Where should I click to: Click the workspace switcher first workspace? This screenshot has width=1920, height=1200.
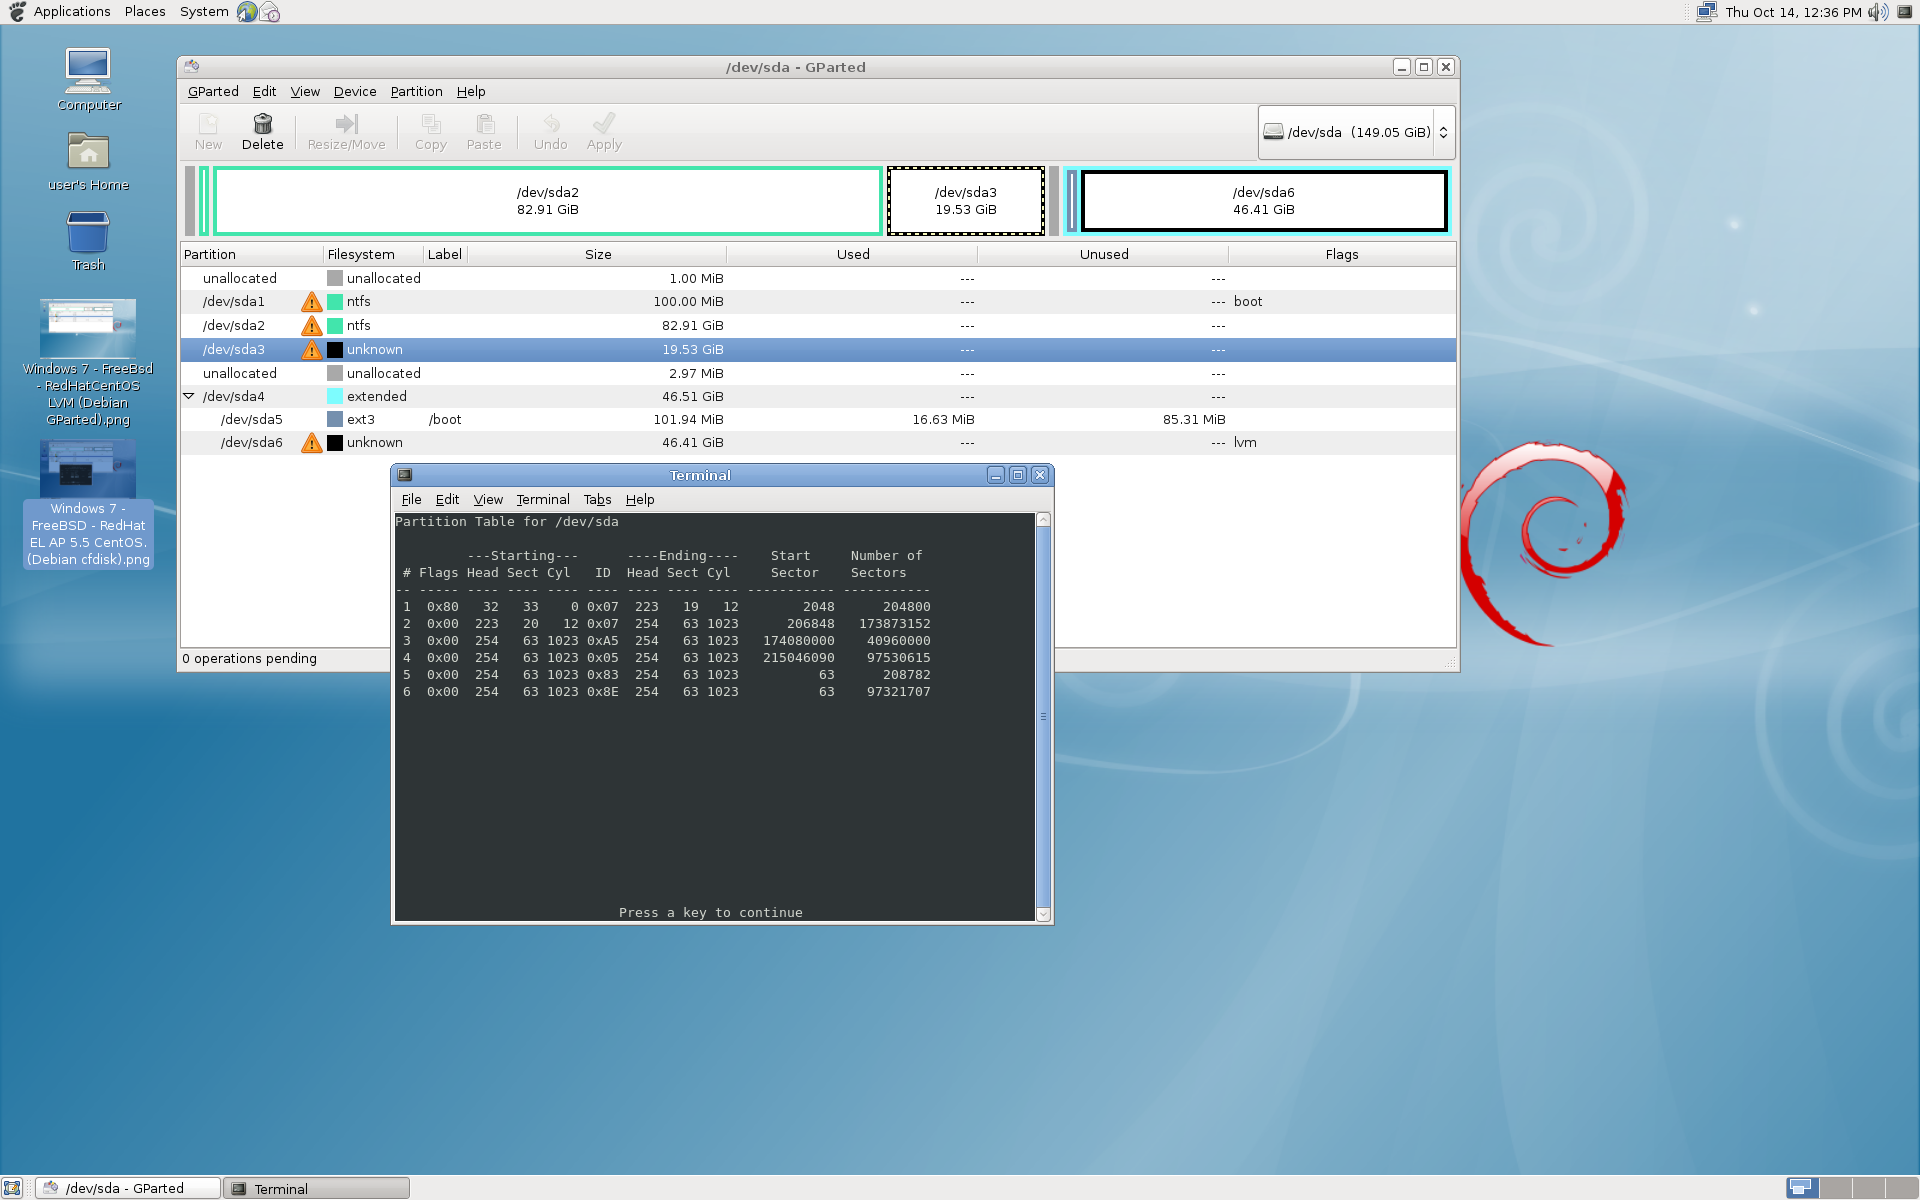pyautogui.click(x=1802, y=1188)
